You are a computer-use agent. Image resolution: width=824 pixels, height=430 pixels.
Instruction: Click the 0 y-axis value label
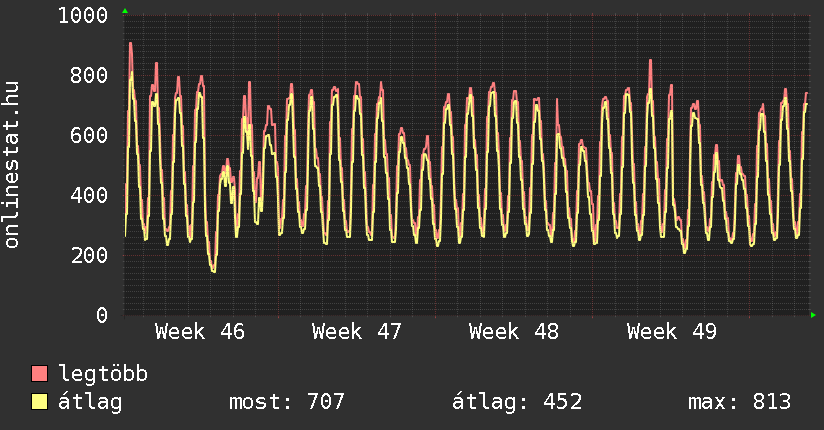102,315
